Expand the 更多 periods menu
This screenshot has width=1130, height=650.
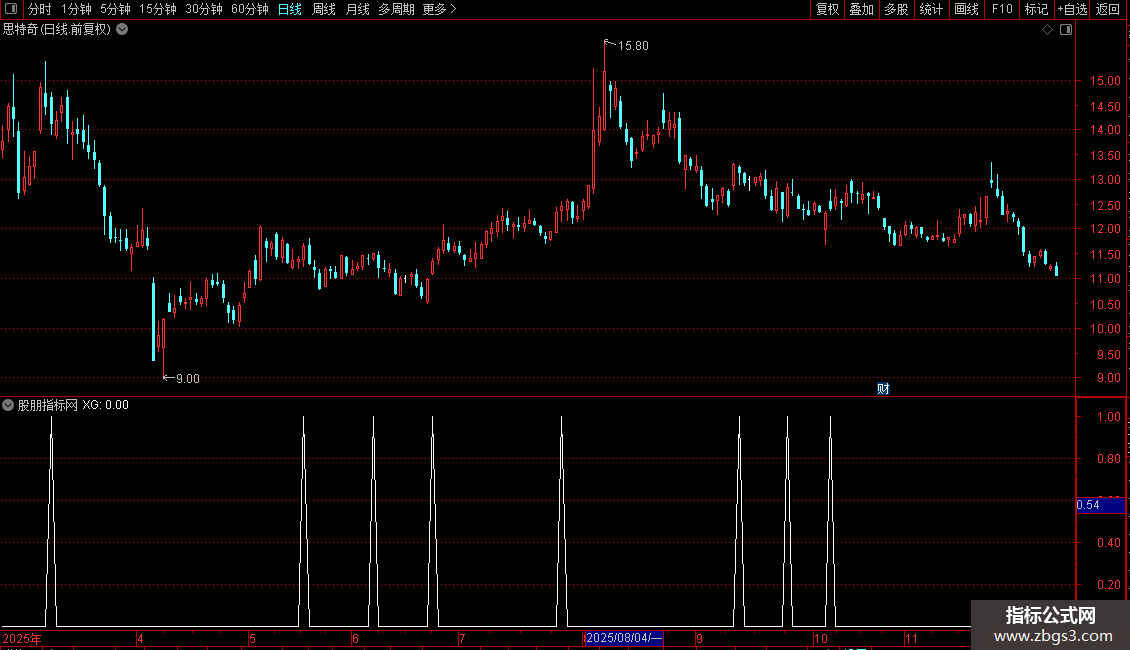click(439, 9)
